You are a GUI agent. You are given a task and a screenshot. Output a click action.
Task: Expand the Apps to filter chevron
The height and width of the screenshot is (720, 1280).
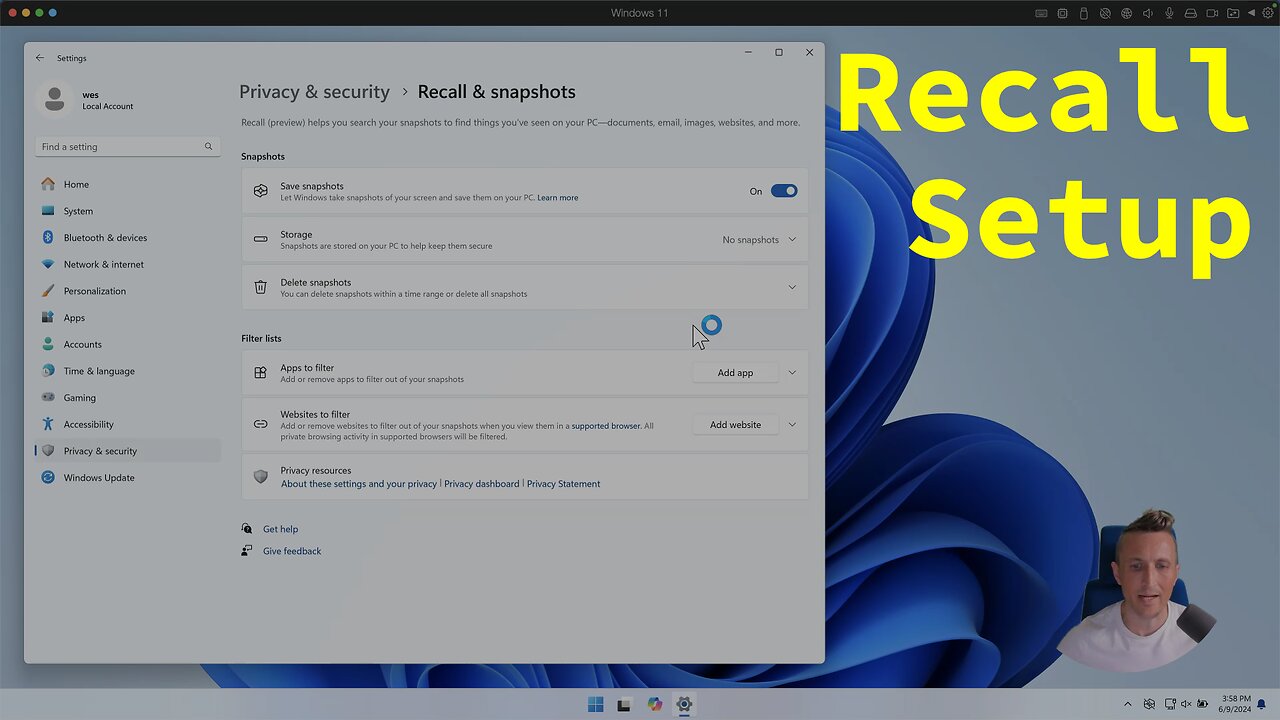792,373
